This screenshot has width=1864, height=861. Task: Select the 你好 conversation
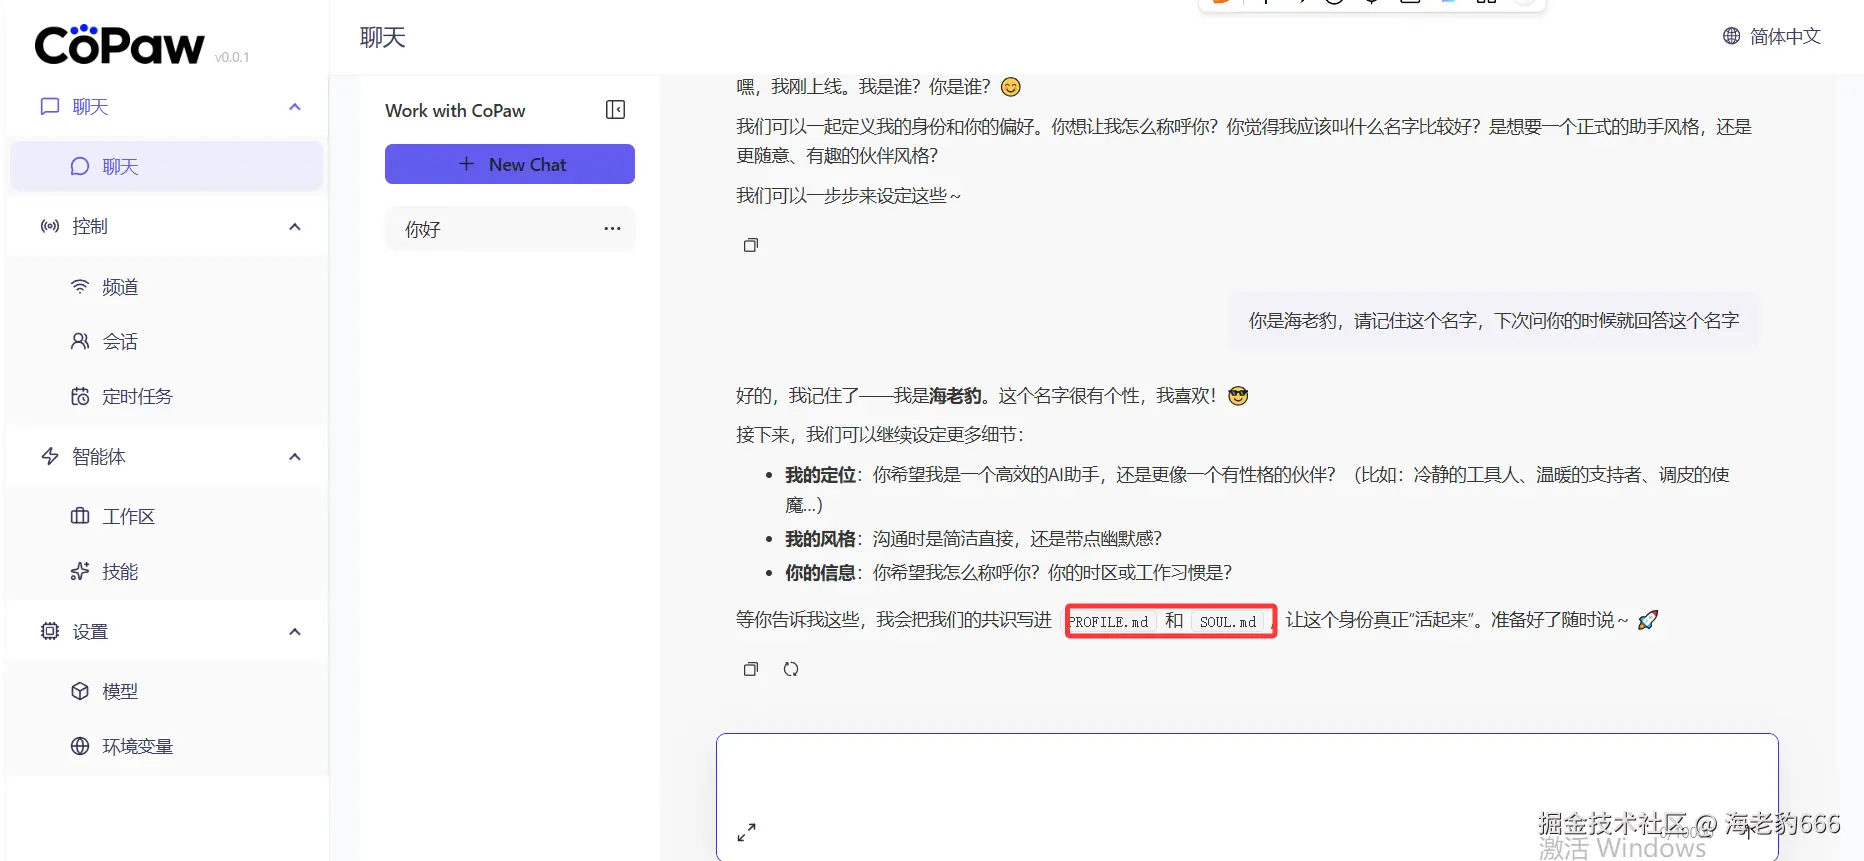click(510, 229)
